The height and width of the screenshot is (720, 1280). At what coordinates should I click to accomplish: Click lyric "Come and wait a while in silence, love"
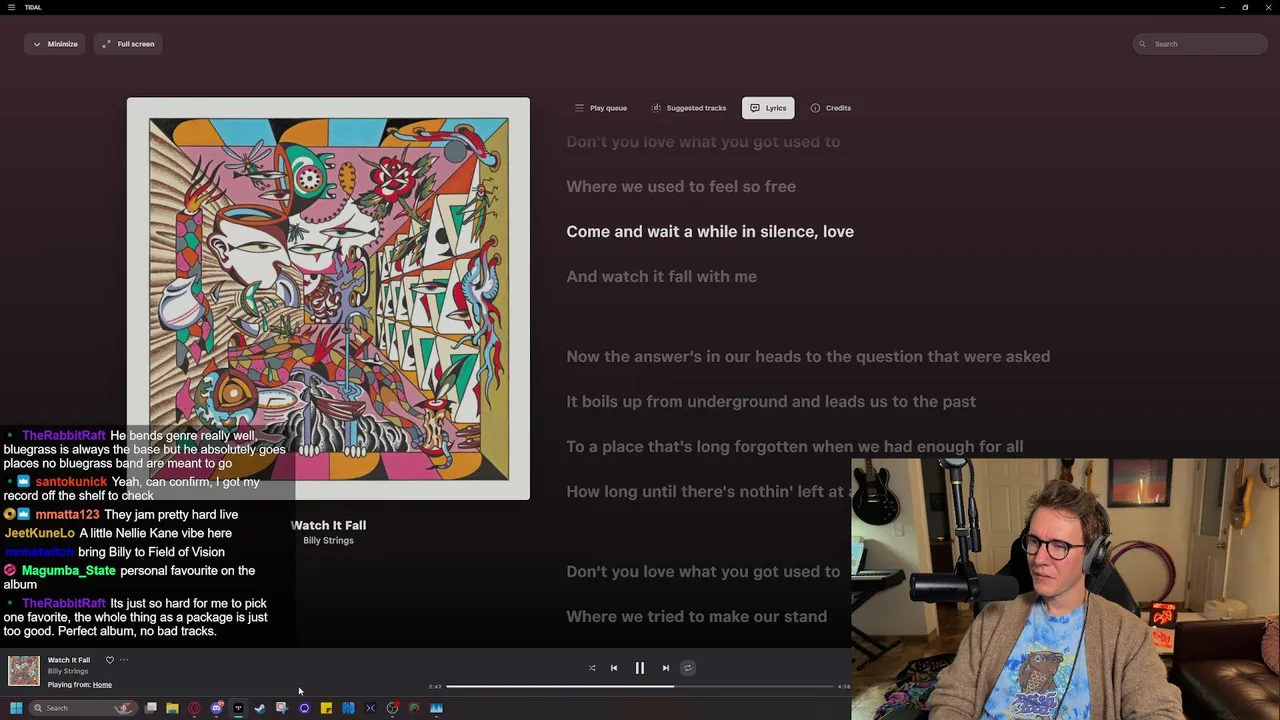pos(710,232)
